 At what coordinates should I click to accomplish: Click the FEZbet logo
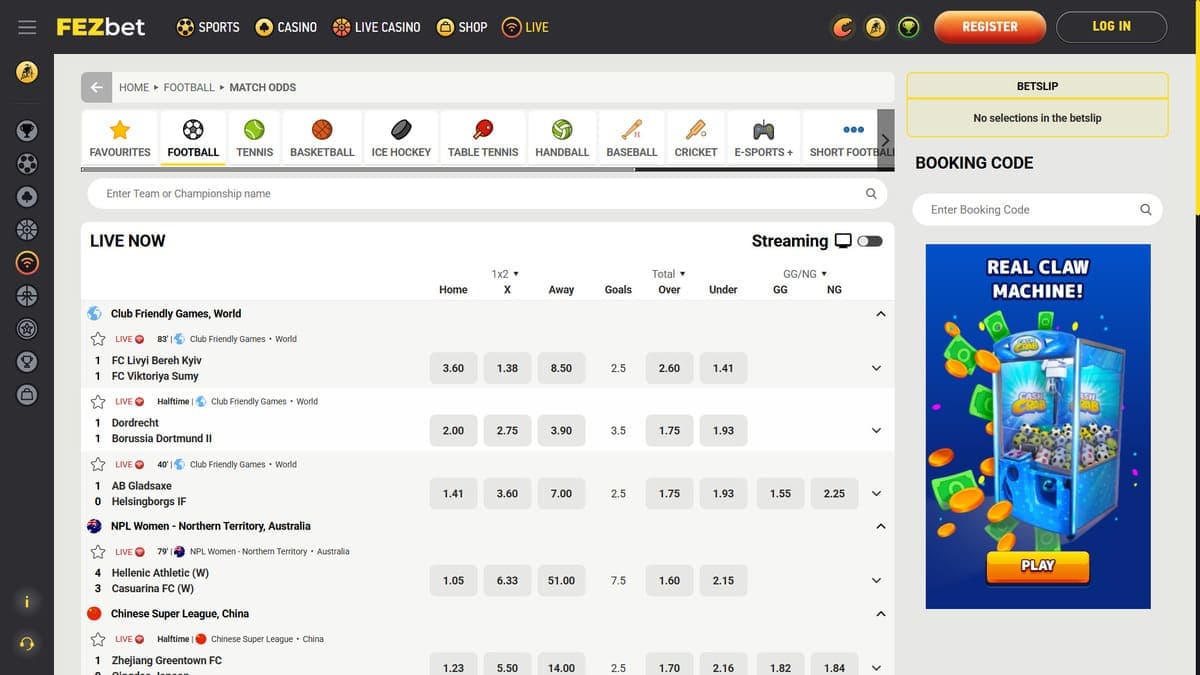click(x=101, y=27)
